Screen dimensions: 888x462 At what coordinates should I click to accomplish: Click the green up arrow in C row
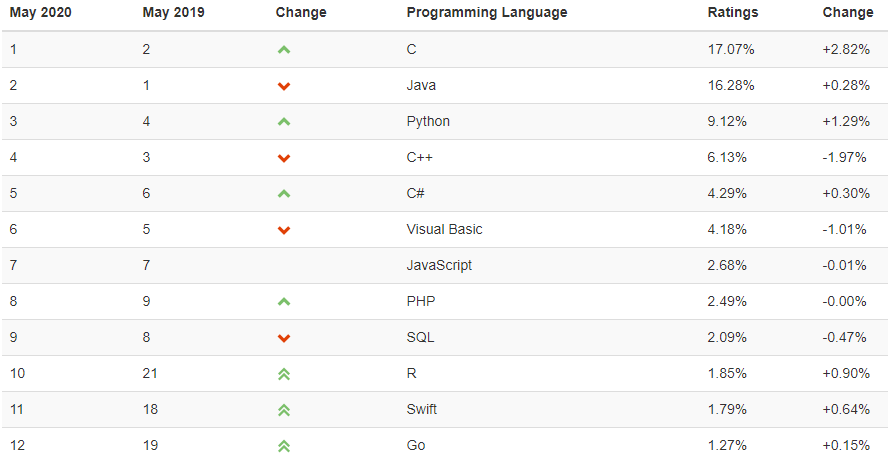point(283,50)
